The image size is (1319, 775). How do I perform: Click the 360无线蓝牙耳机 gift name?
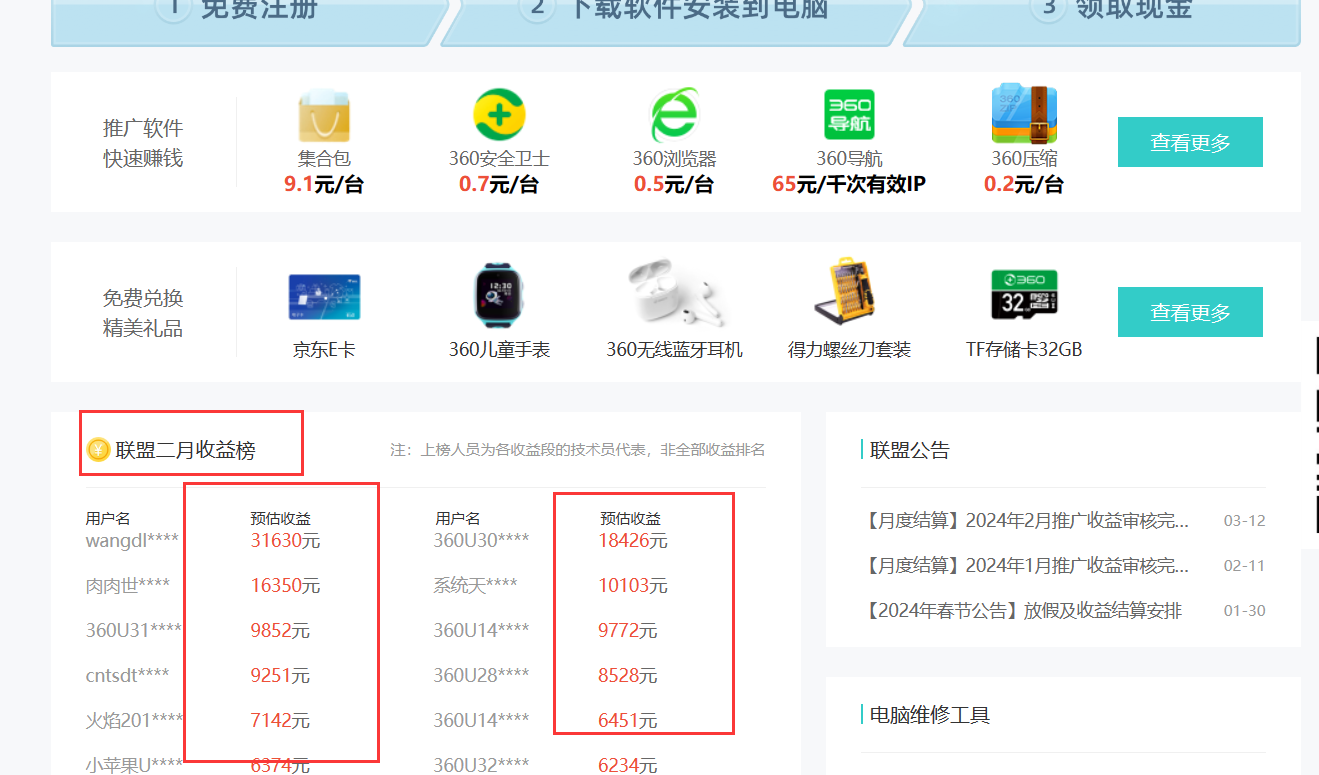point(674,350)
